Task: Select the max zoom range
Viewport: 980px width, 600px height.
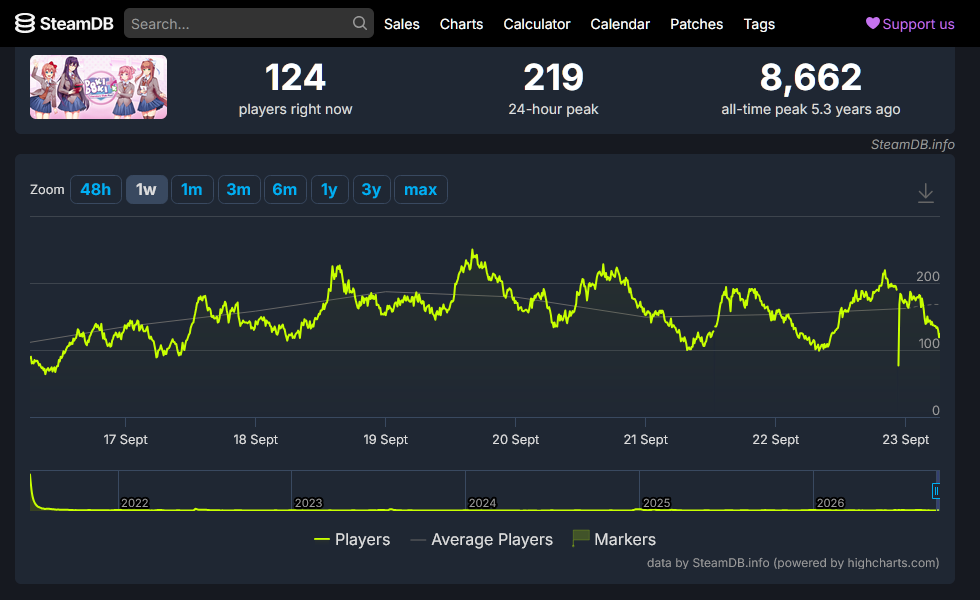Action: pyautogui.click(x=421, y=189)
